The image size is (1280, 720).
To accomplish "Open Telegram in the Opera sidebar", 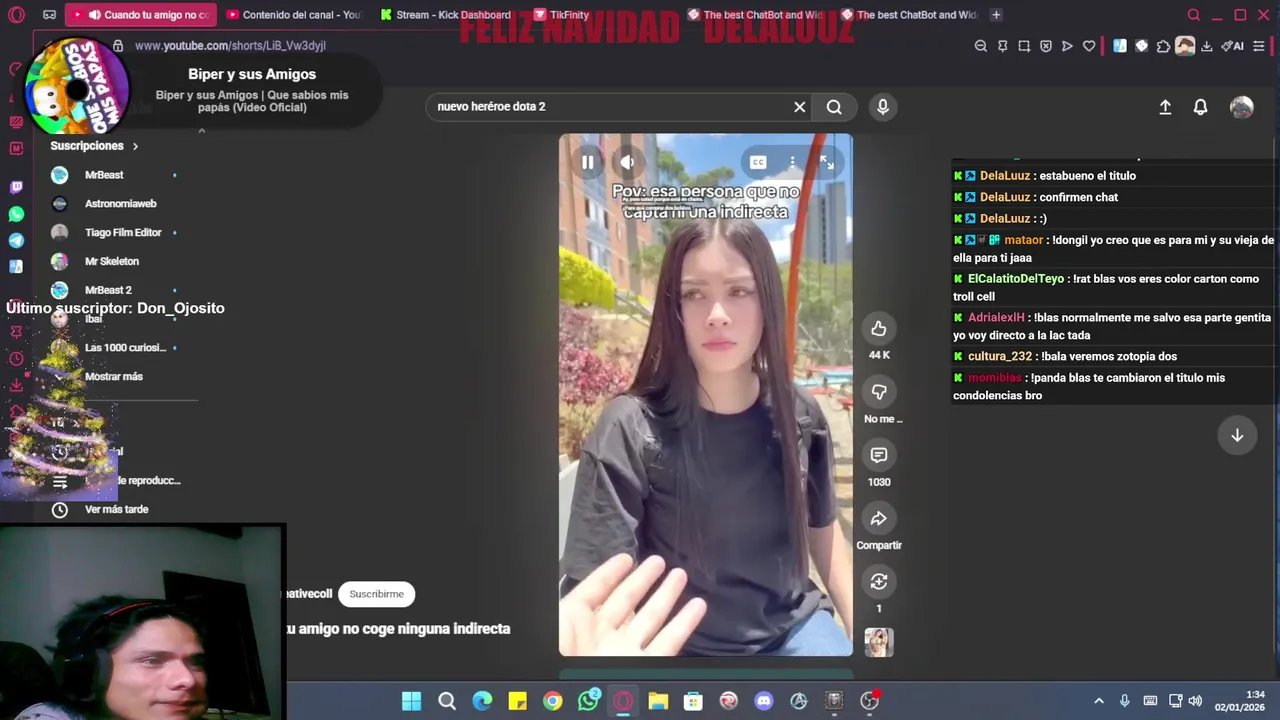I will pos(16,240).
